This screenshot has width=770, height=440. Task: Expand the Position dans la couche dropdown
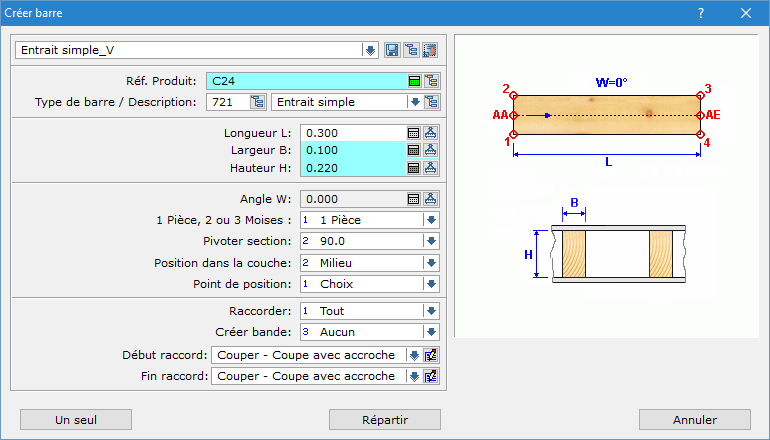[431, 263]
